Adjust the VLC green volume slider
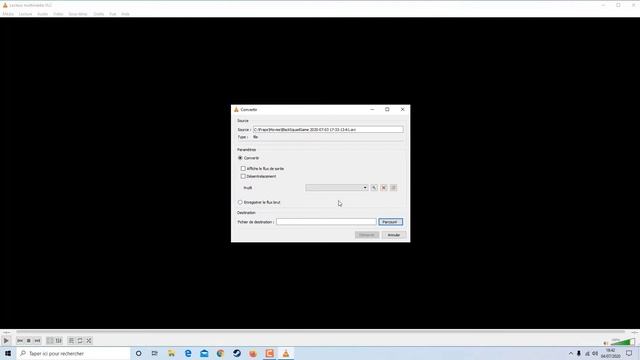640x360 pixels. click(x=622, y=342)
